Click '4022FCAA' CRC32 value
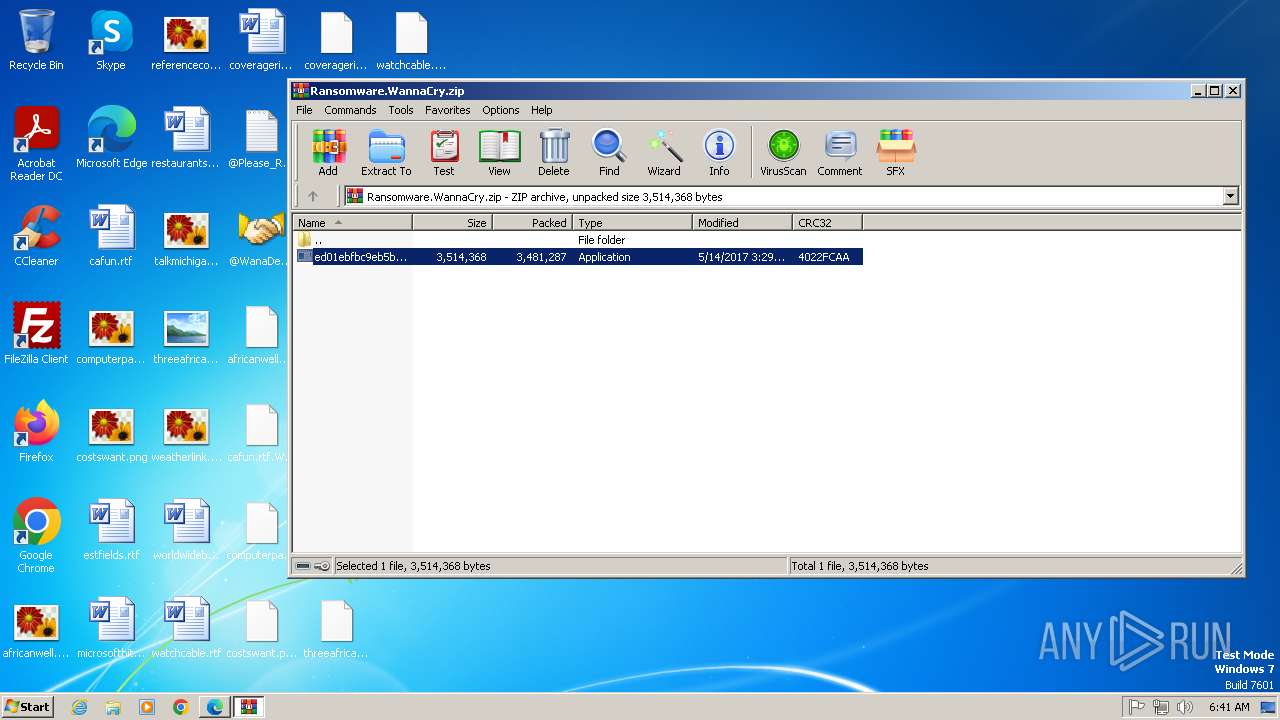This screenshot has width=1280, height=720. tap(824, 257)
